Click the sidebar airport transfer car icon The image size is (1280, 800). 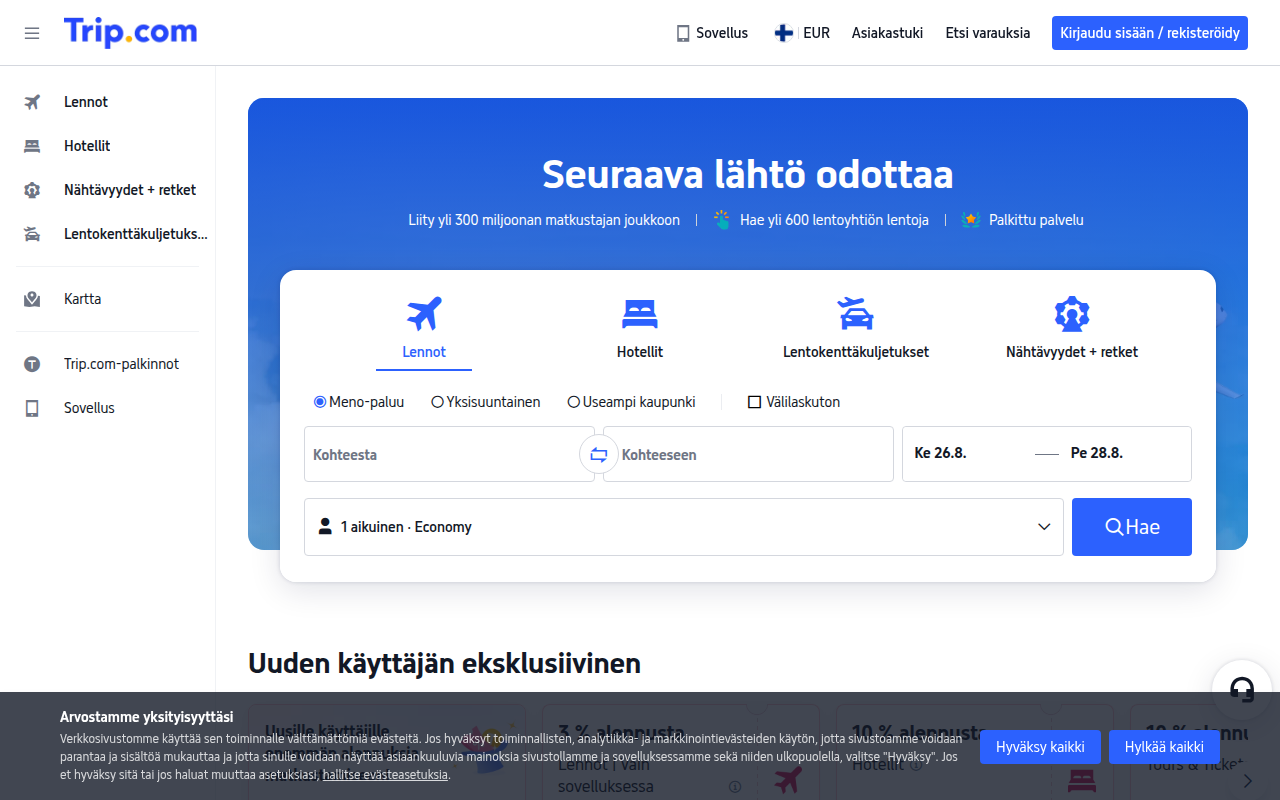pyautogui.click(x=32, y=234)
